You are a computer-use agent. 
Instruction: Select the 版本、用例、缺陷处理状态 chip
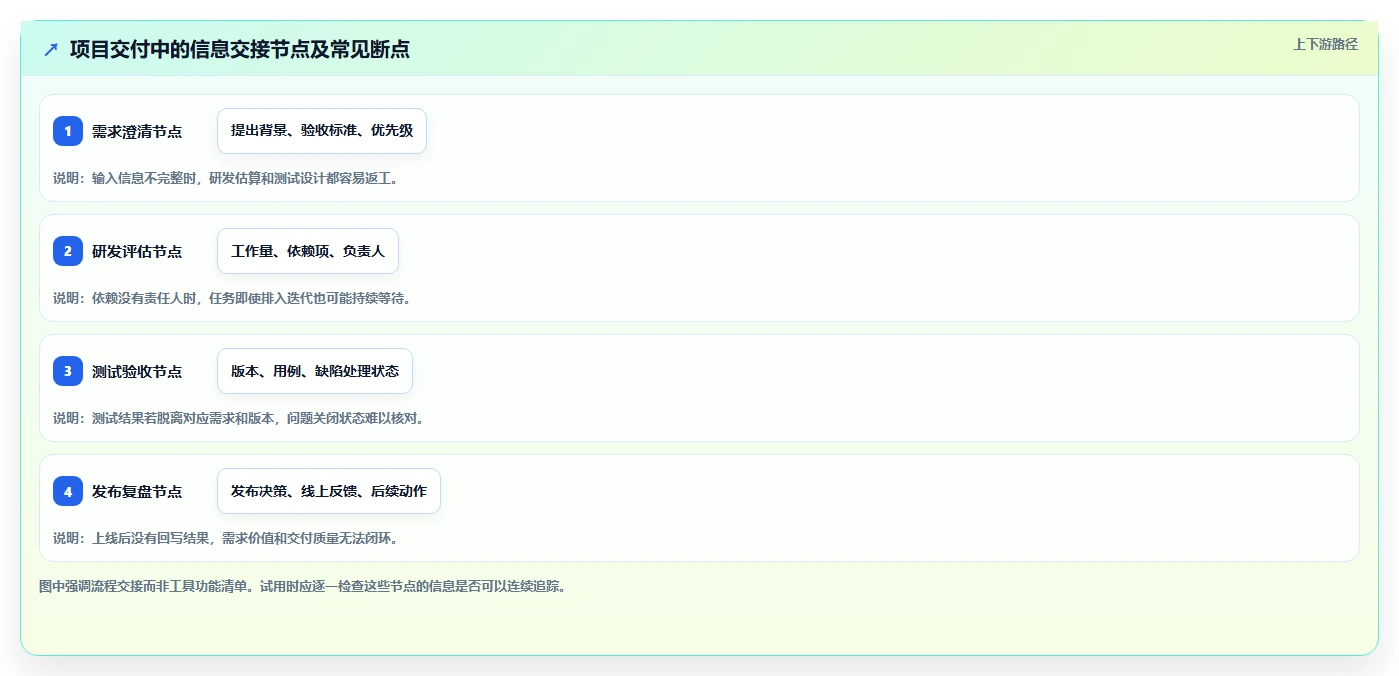click(315, 371)
